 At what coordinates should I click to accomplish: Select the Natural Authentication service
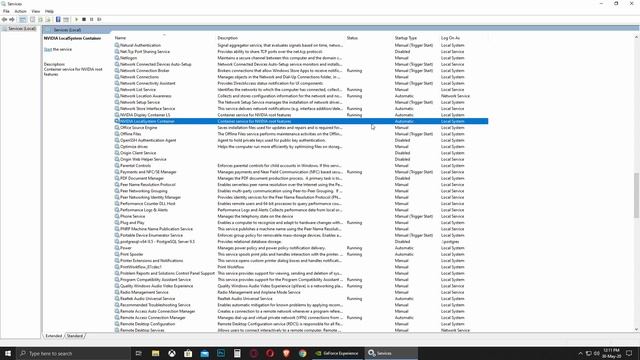[x=301, y=45]
